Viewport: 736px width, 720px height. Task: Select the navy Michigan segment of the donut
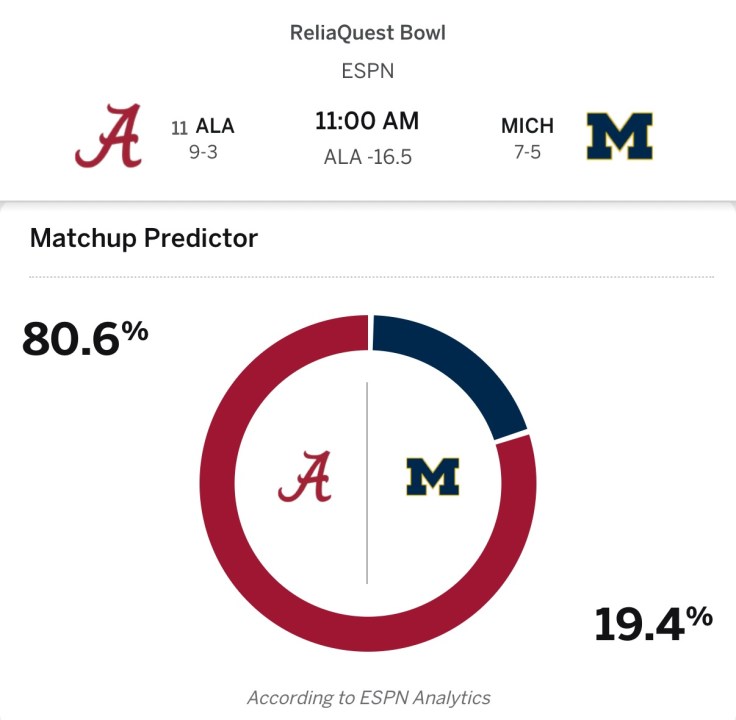click(460, 365)
